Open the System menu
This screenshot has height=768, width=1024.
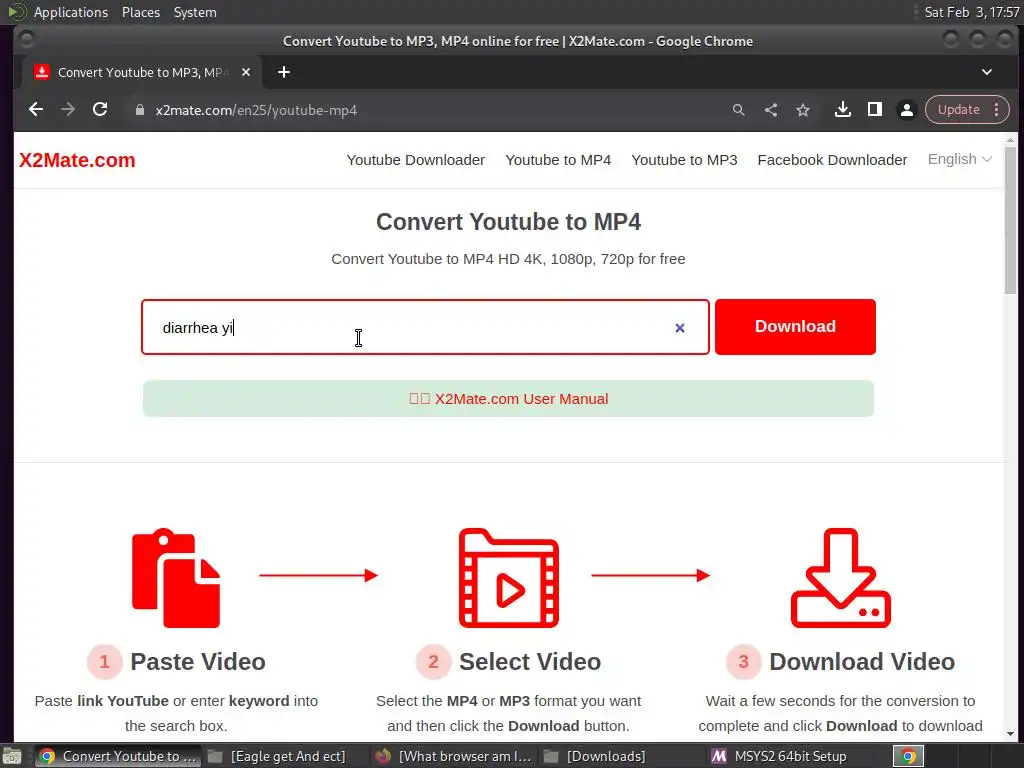195,12
